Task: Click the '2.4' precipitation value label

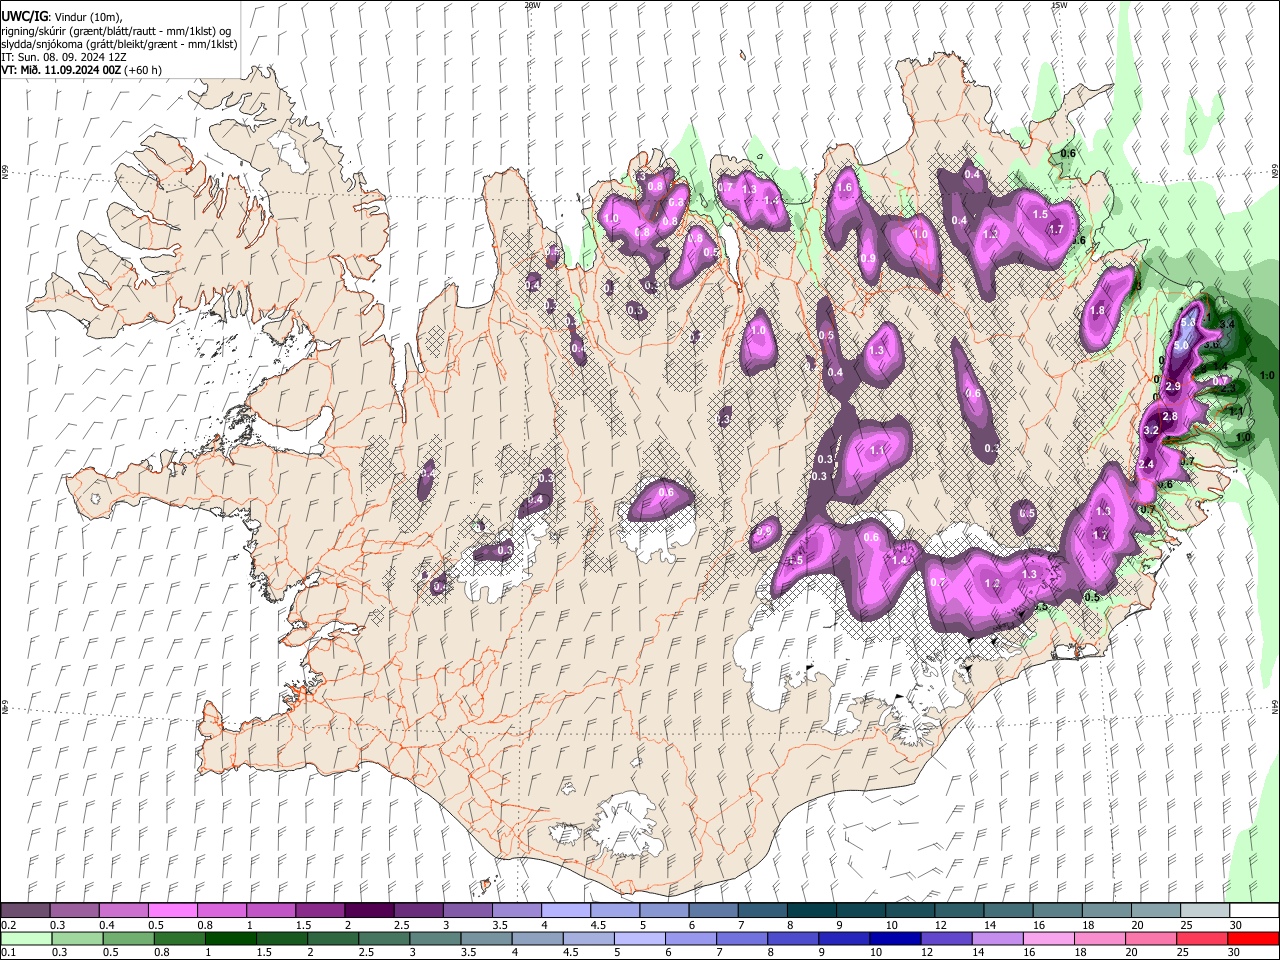Action: coord(1146,464)
